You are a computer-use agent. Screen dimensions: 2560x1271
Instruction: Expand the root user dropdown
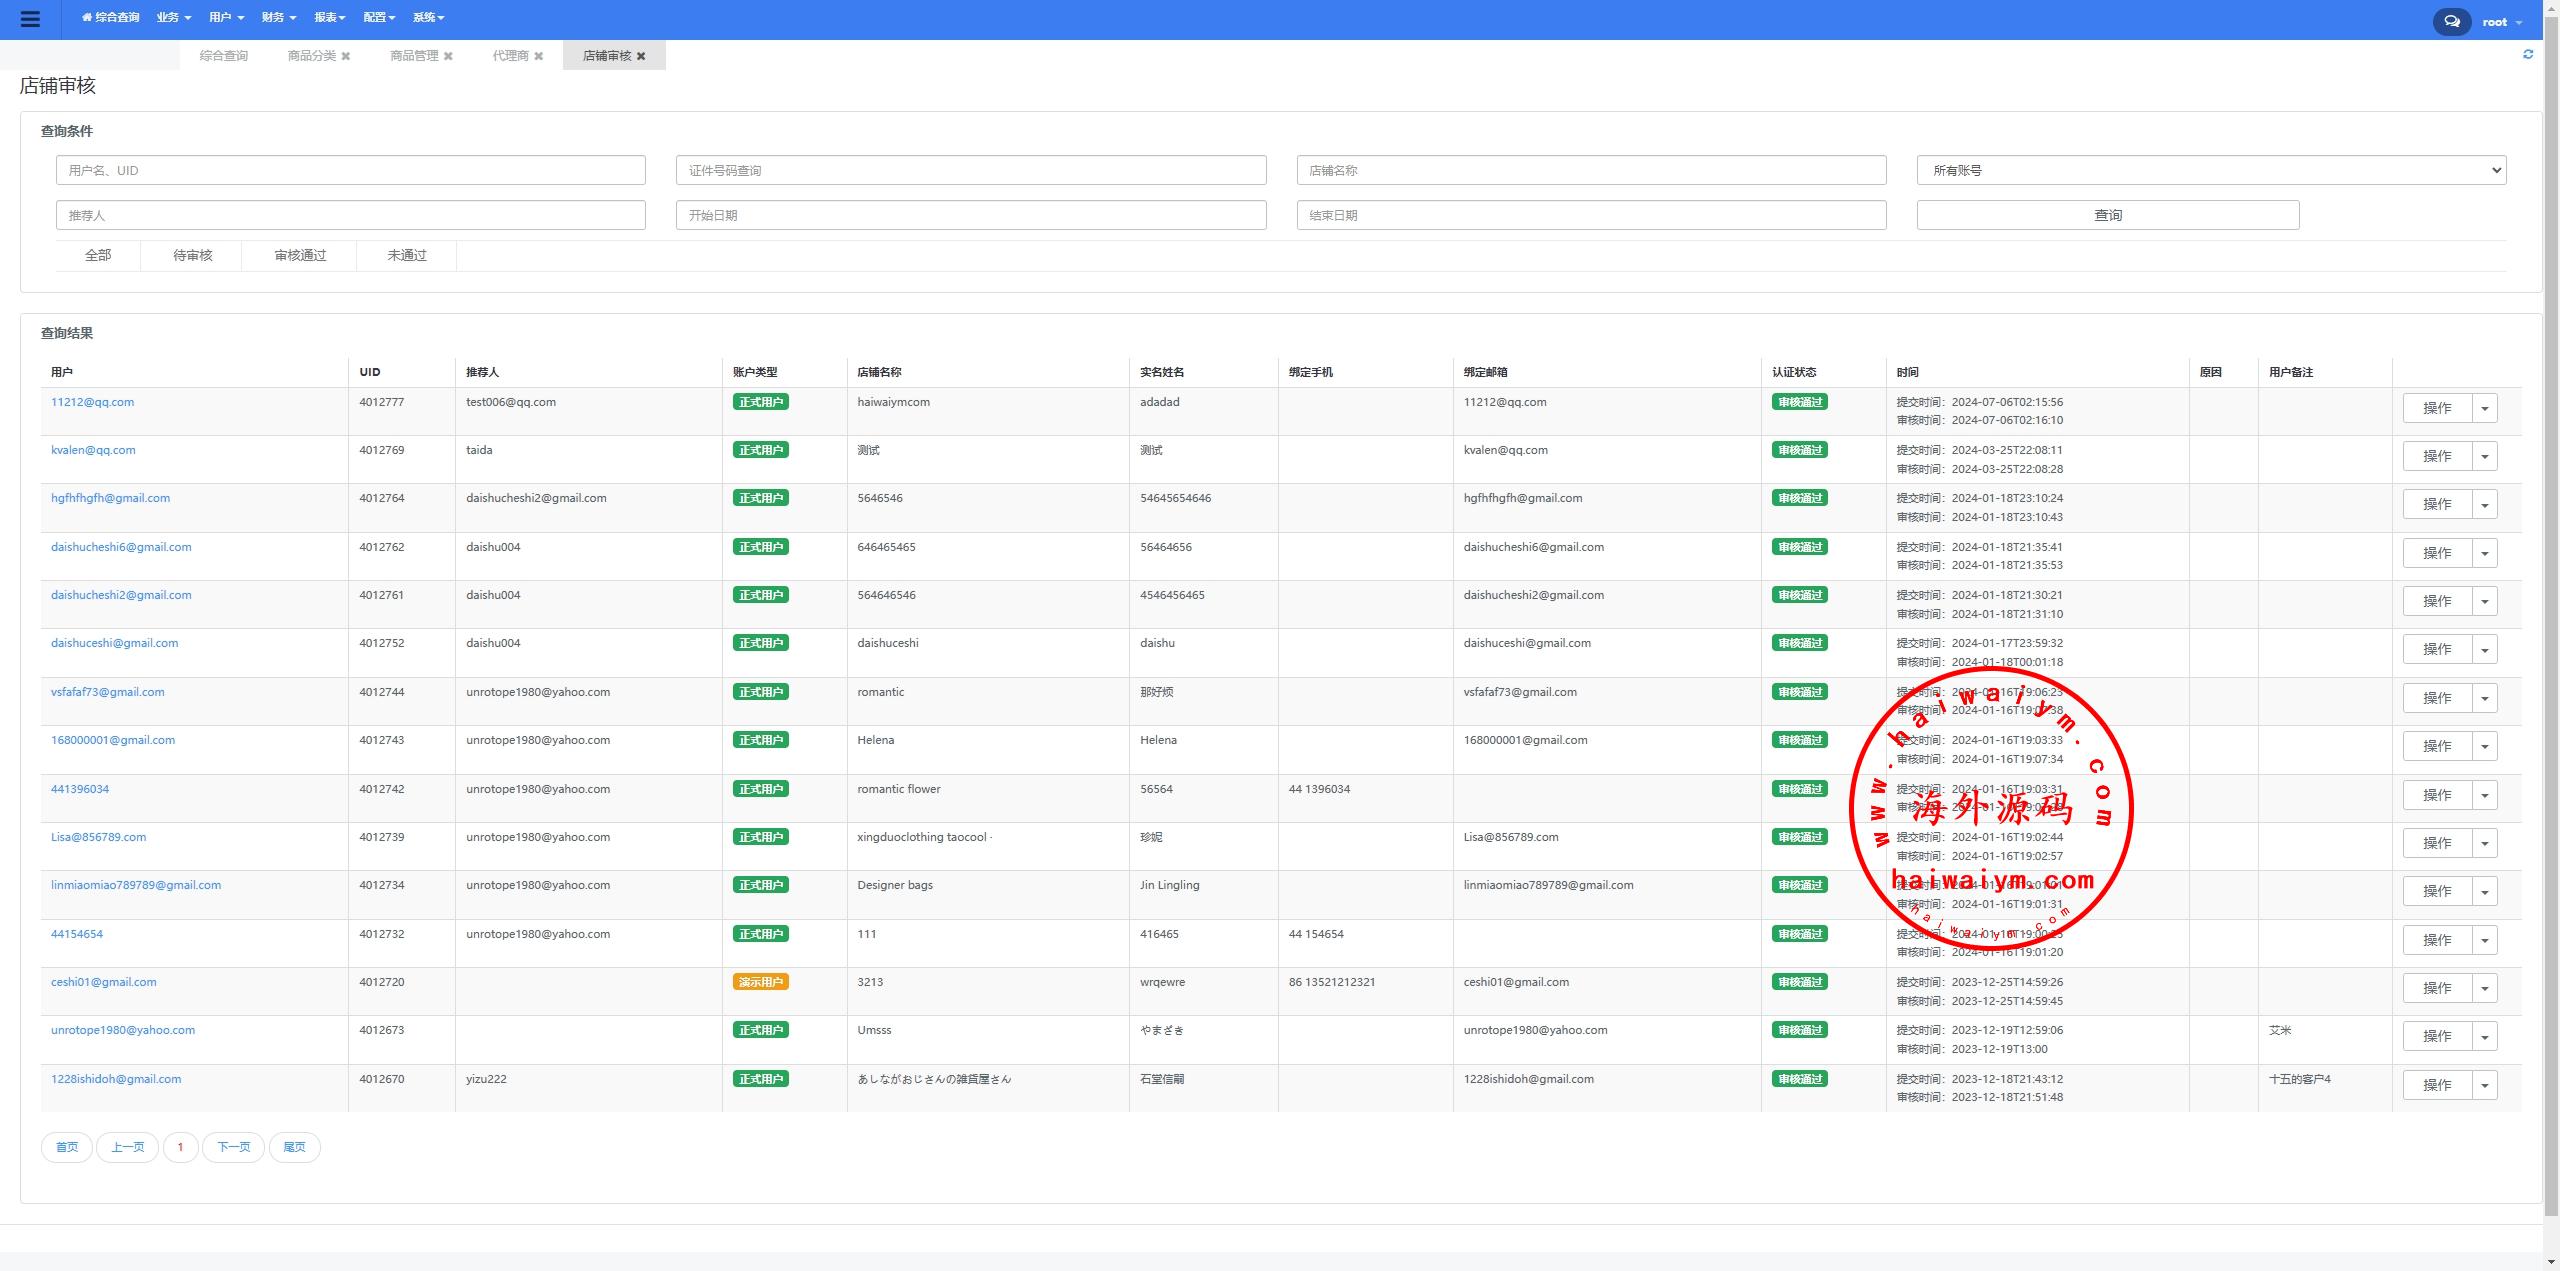[2501, 22]
